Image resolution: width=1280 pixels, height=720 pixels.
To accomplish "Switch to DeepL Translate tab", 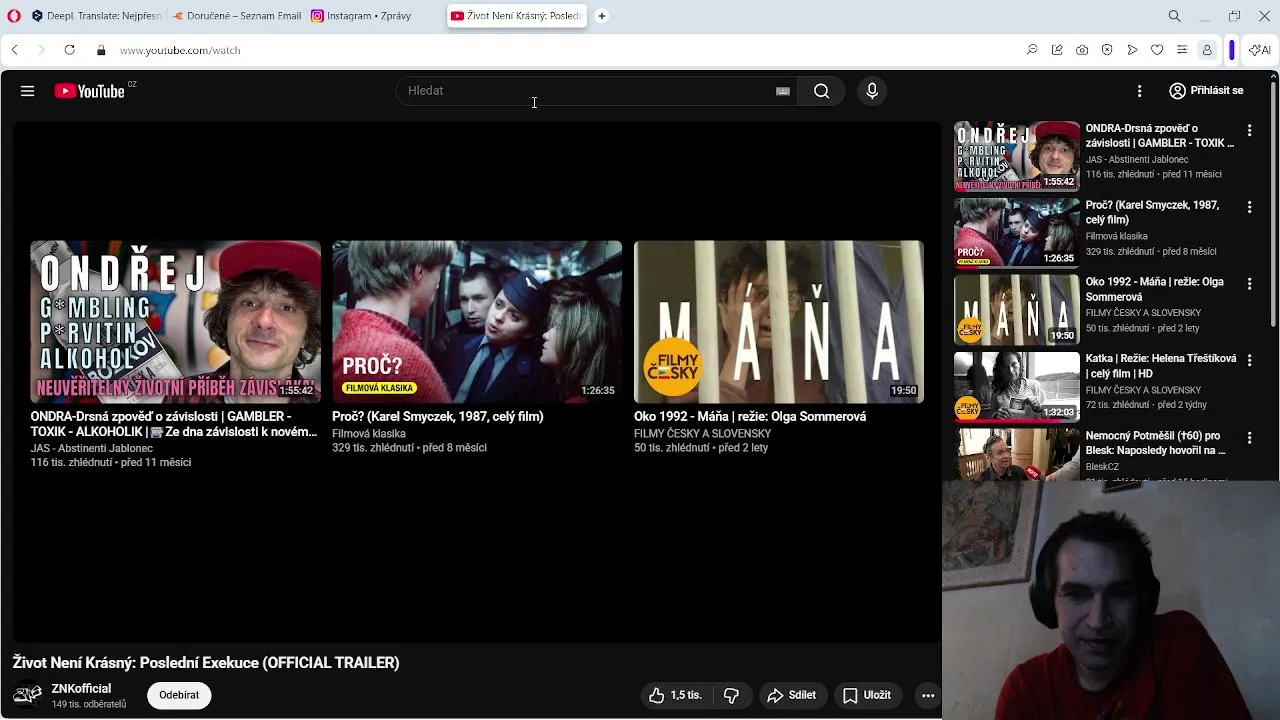I will pyautogui.click(x=96, y=16).
